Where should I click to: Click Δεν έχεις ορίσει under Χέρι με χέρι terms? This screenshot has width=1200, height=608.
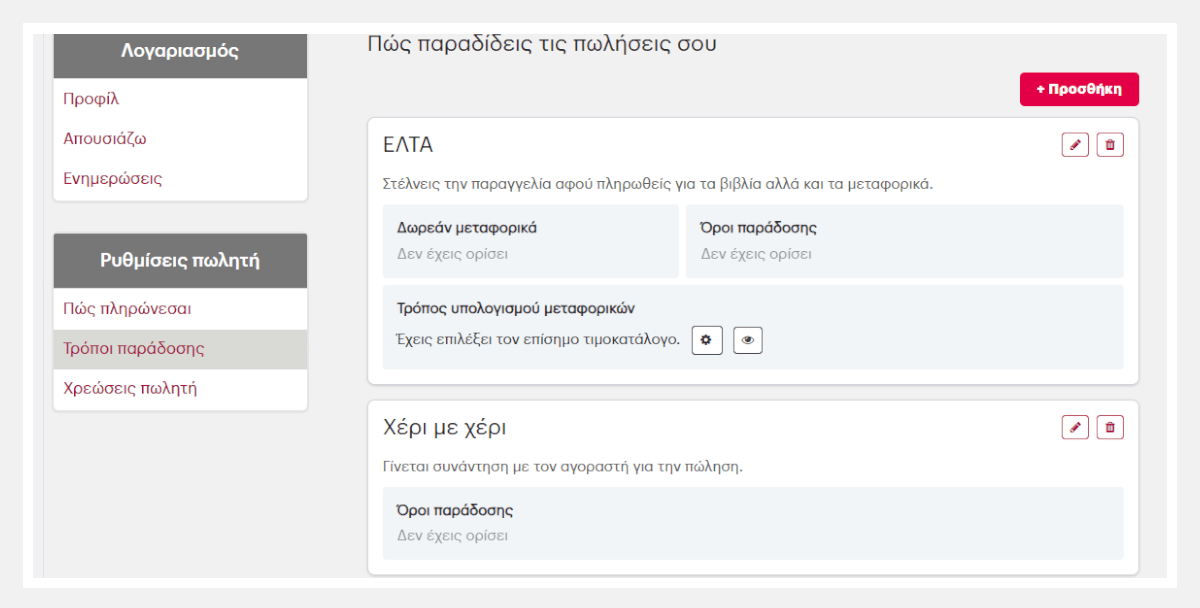[452, 536]
